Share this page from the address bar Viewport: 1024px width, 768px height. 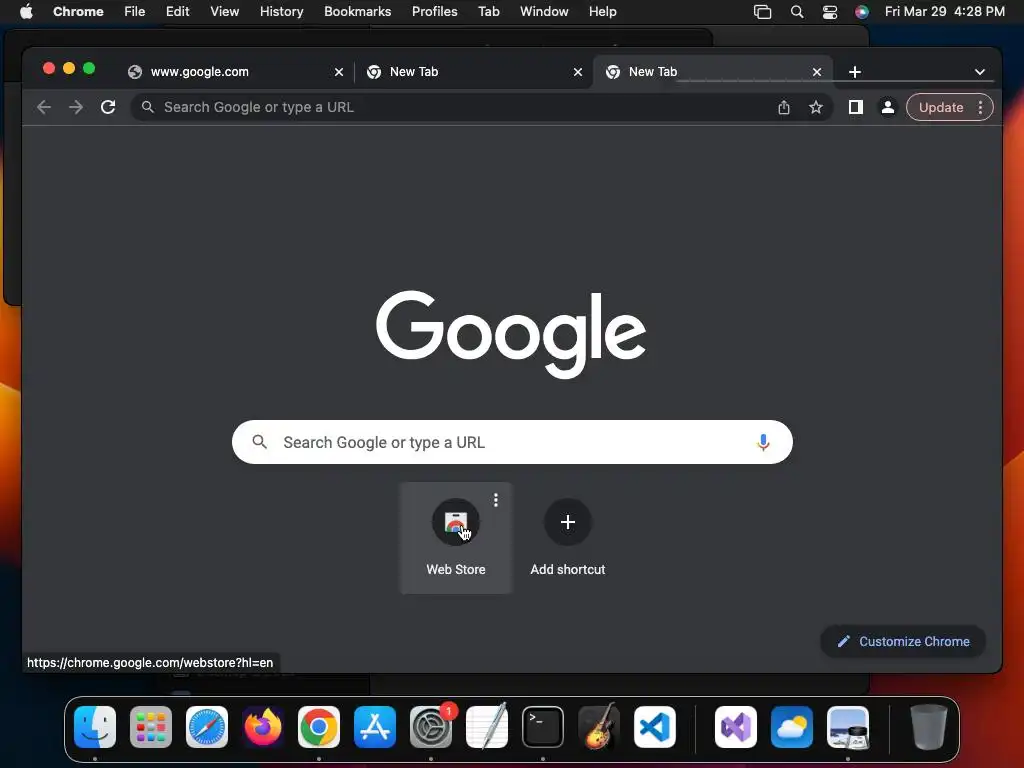[x=784, y=107]
